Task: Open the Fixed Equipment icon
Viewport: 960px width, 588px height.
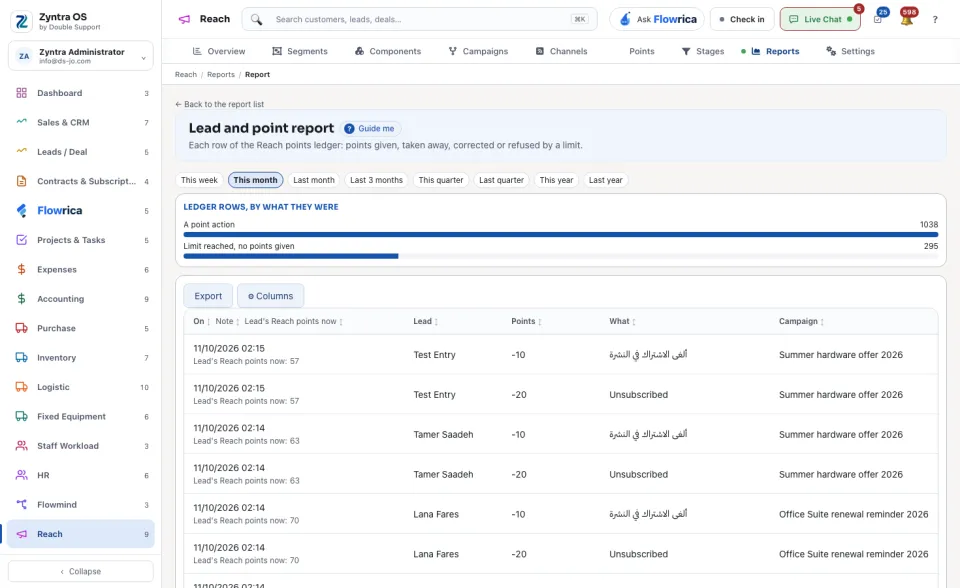Action: click(21, 416)
